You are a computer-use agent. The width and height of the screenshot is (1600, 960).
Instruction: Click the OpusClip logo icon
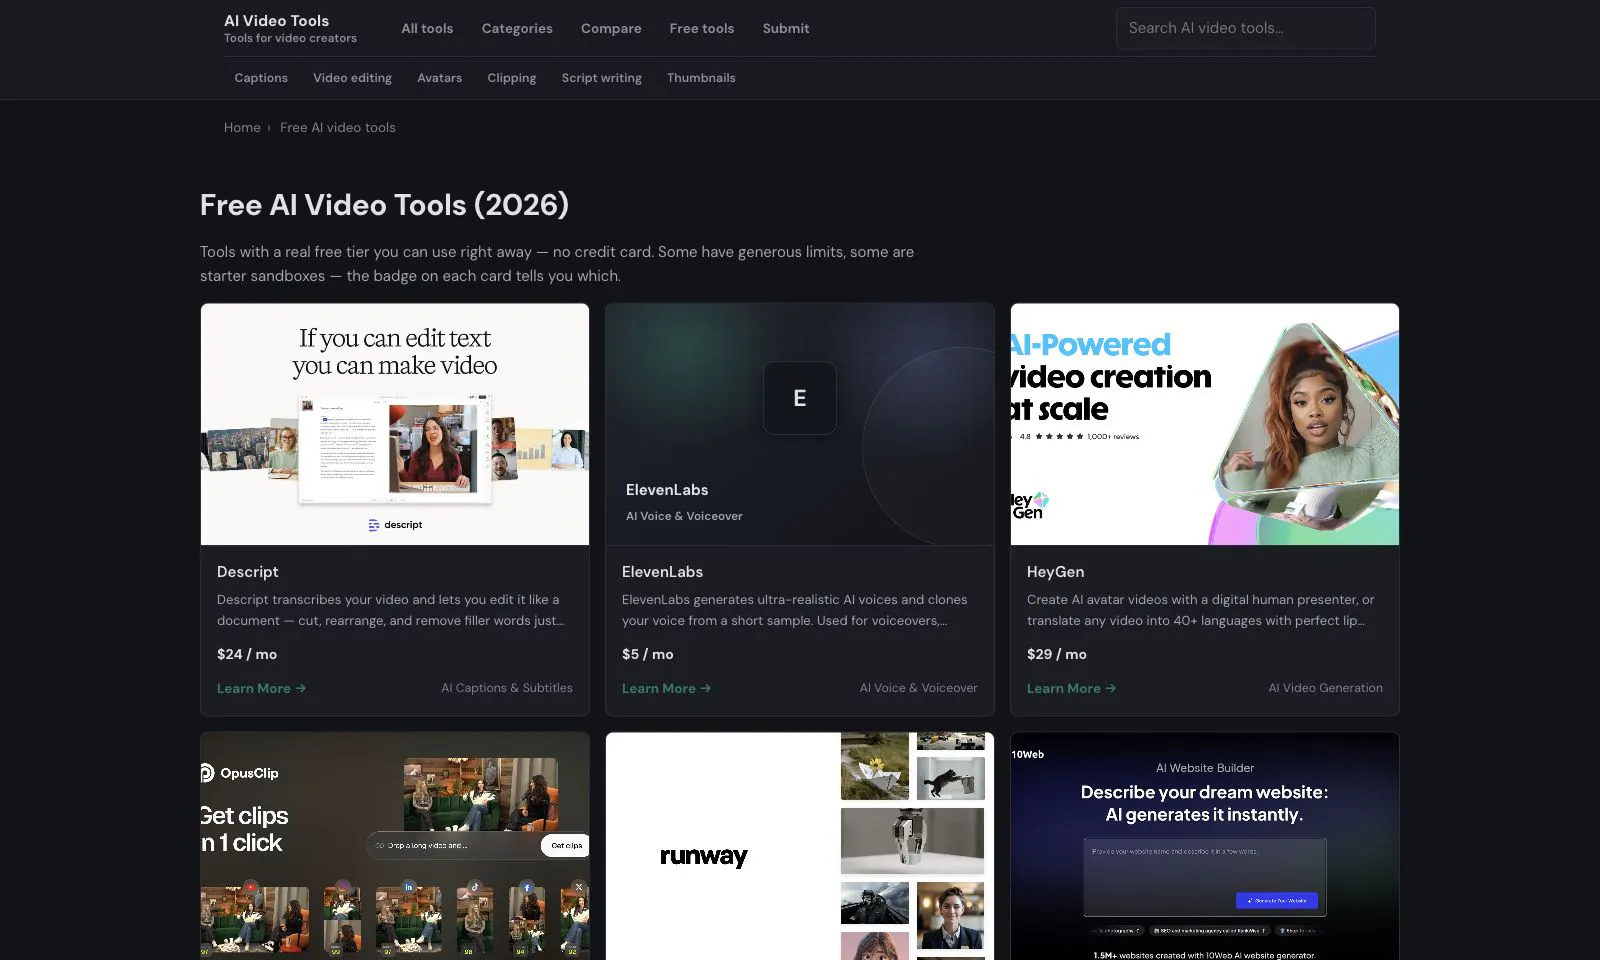point(207,773)
